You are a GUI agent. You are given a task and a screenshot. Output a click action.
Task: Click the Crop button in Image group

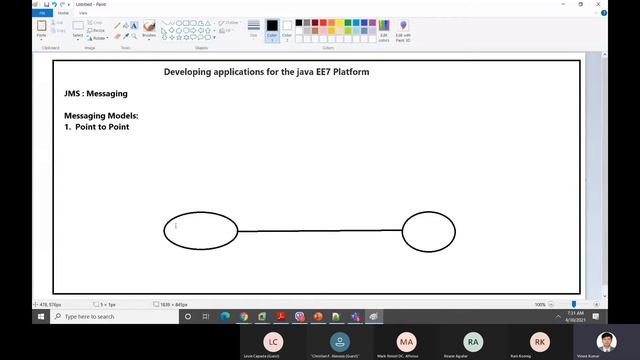(x=95, y=22)
